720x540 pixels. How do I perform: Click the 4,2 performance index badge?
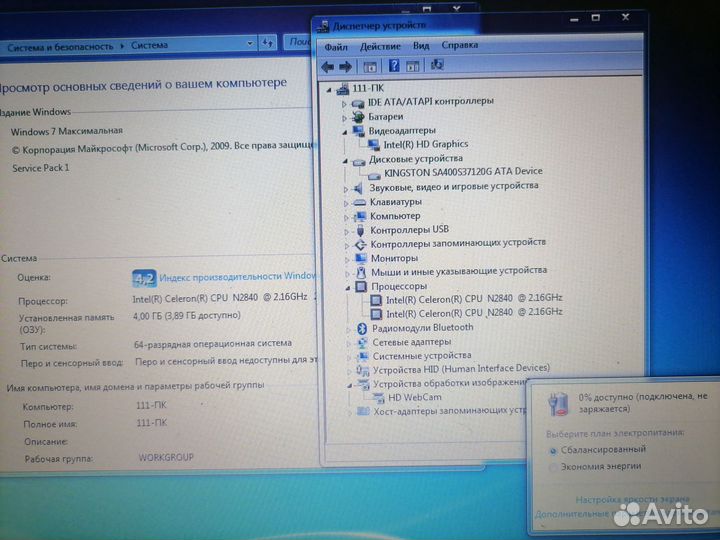point(145,279)
